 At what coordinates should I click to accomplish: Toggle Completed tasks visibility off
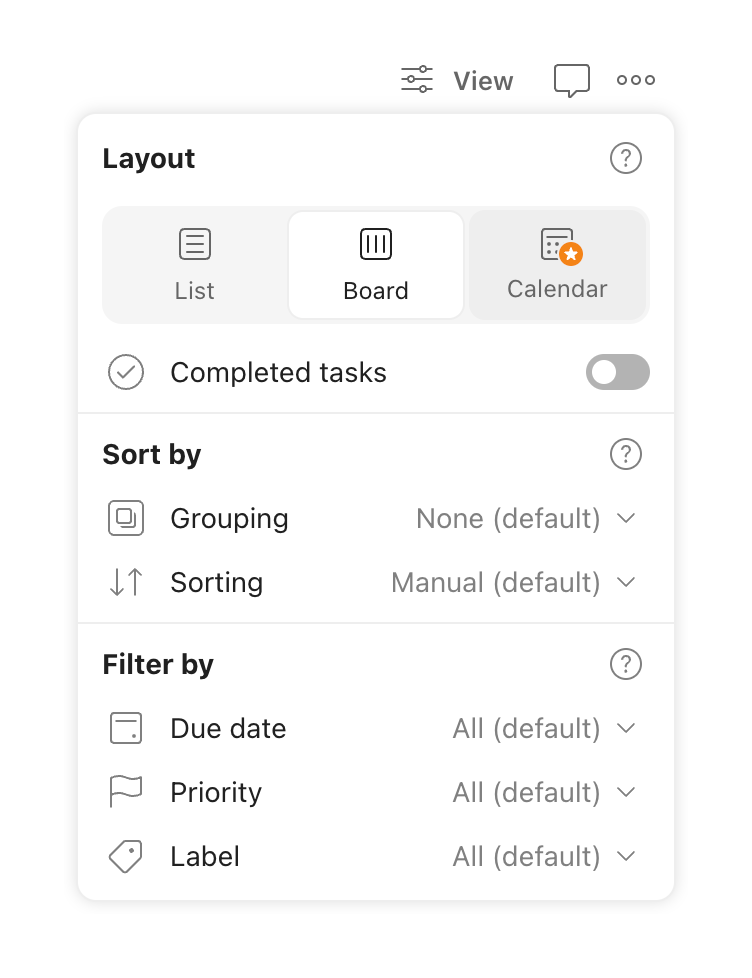pyautogui.click(x=617, y=372)
